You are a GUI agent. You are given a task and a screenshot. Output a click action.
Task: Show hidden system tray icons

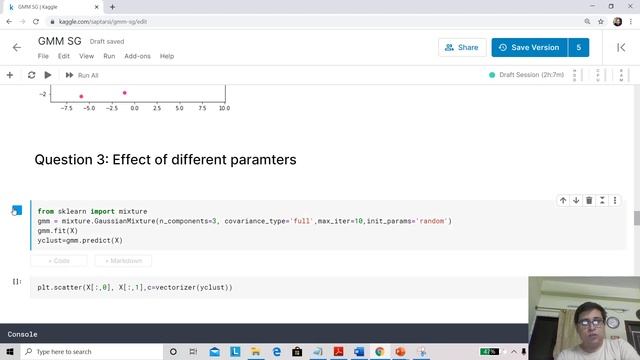[513, 351]
